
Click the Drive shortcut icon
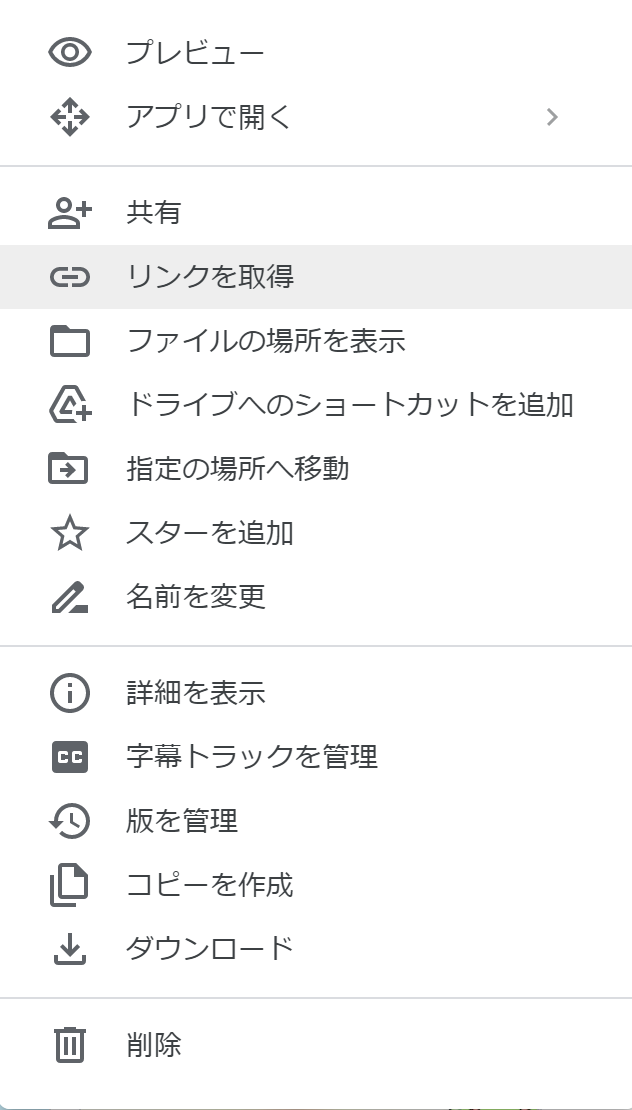69,405
